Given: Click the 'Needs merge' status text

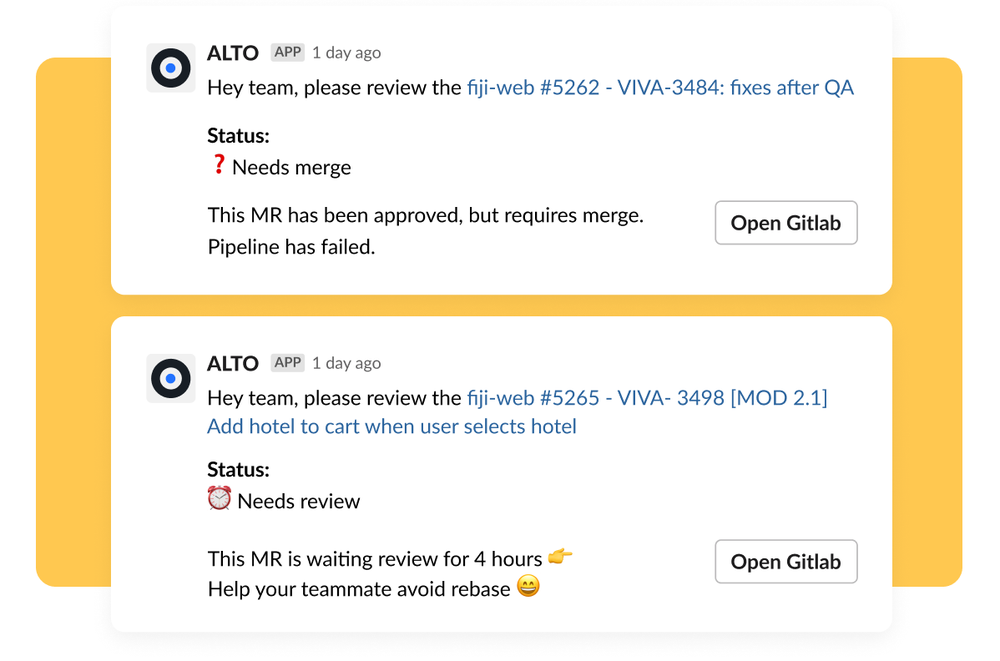Looking at the screenshot, I should (291, 167).
